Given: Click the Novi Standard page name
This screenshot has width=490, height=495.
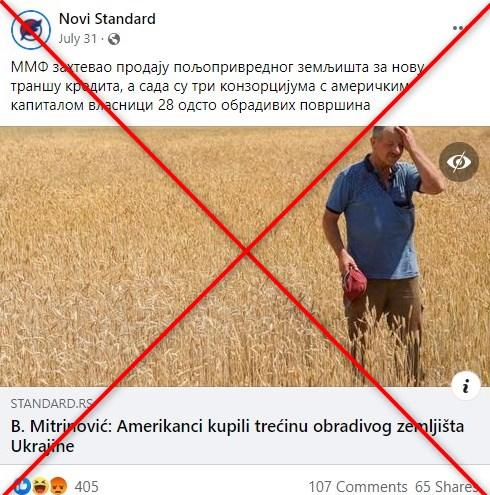Looking at the screenshot, I should (x=107, y=19).
